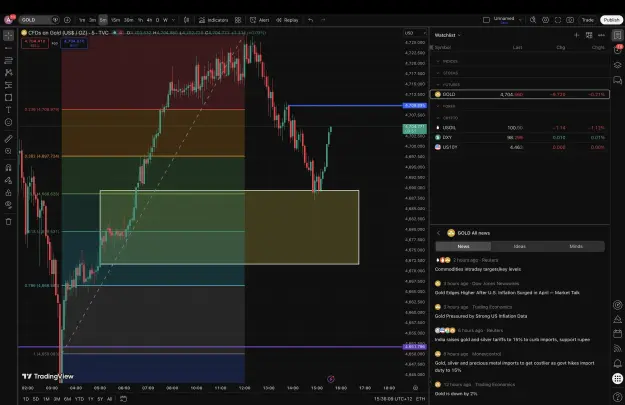The image size is (625, 405).
Task: Select the US10Y watchlist row
Action: 520,147
